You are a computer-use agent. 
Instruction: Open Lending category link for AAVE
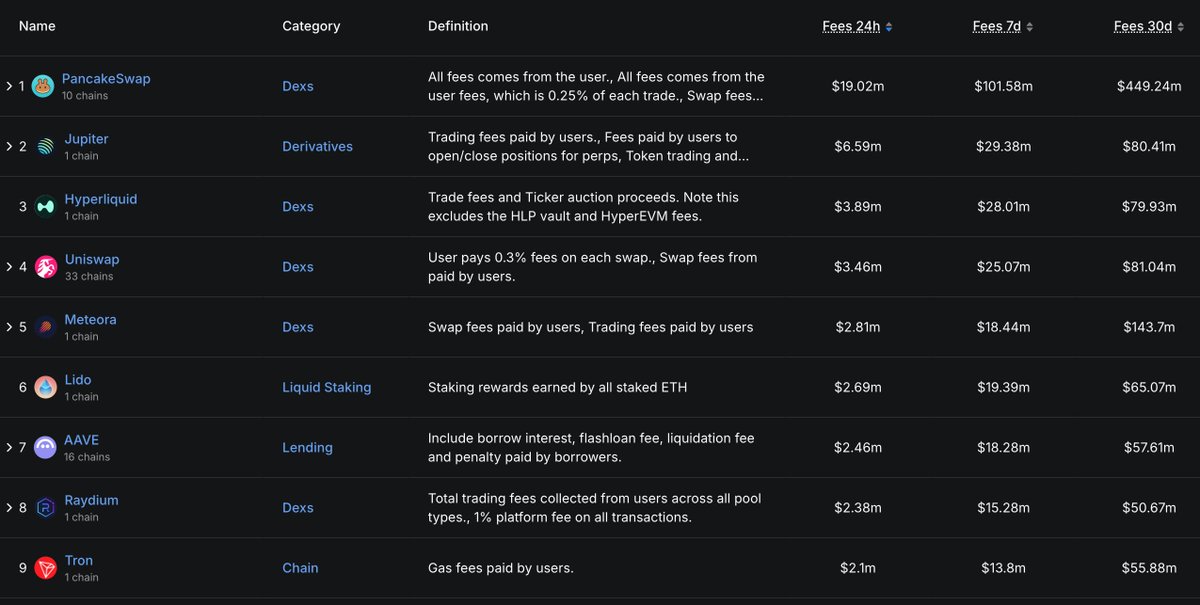(308, 448)
